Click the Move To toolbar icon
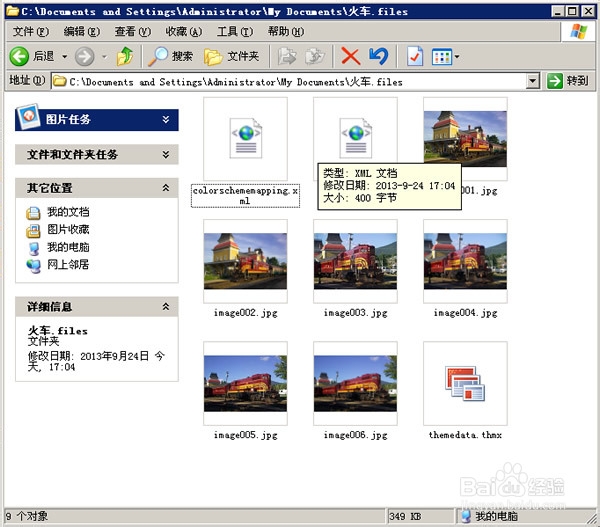 pos(287,57)
